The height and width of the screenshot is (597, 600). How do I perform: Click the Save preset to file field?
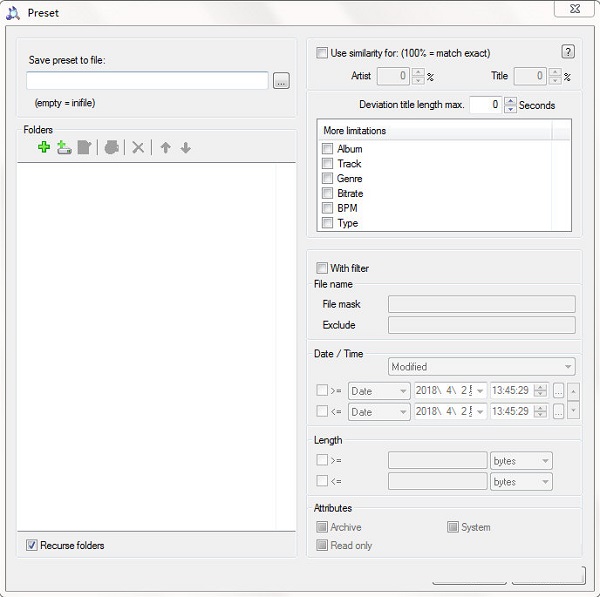tap(147, 81)
